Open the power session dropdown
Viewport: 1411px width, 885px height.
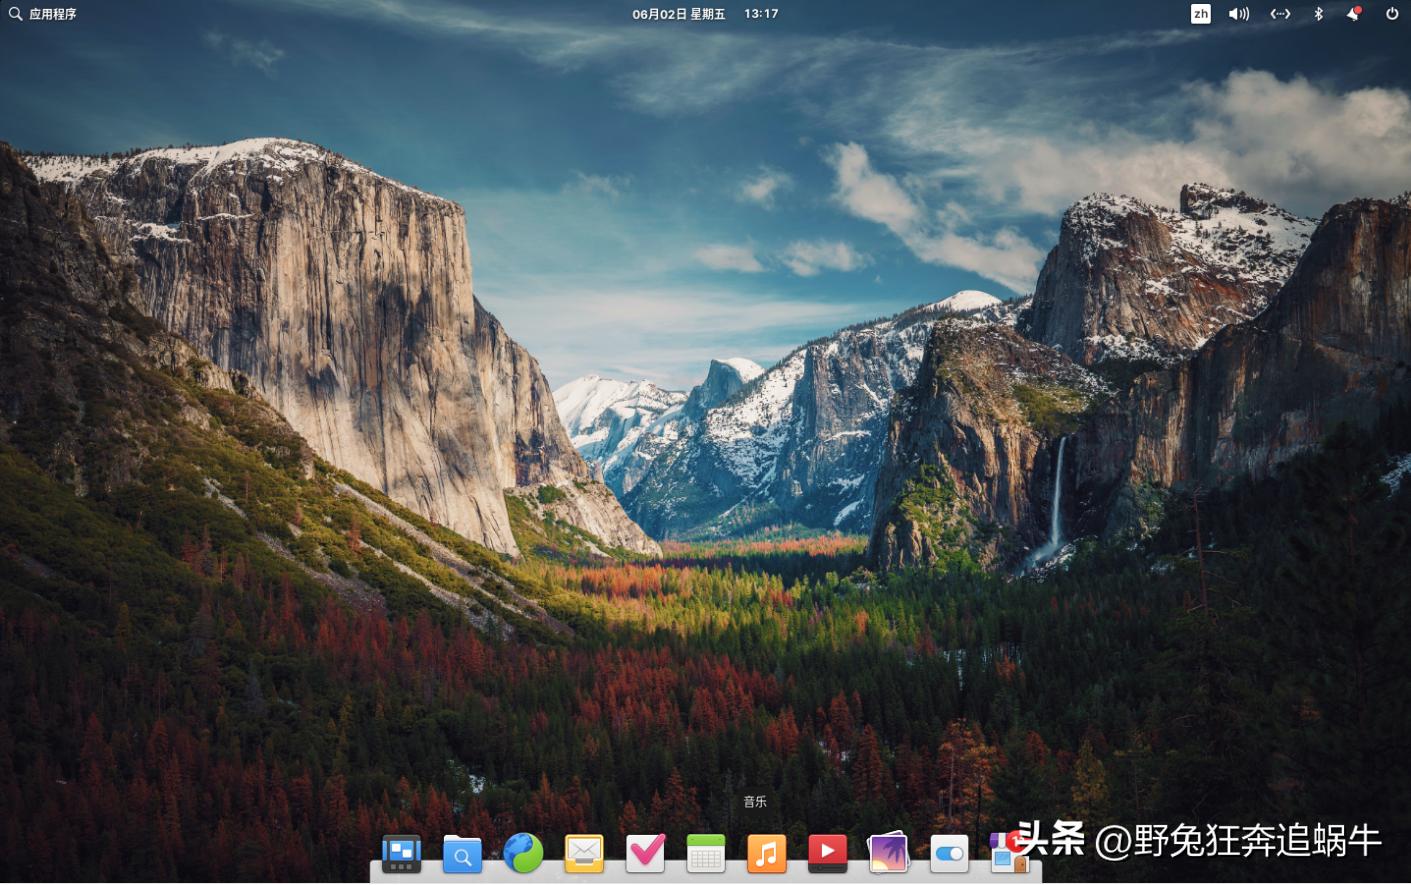pyautogui.click(x=1391, y=14)
